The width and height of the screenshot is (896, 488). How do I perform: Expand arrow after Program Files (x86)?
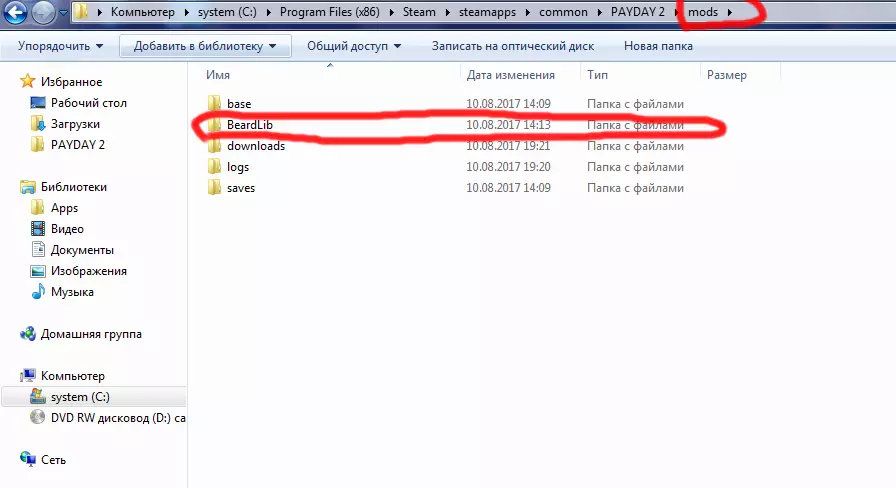coord(391,12)
